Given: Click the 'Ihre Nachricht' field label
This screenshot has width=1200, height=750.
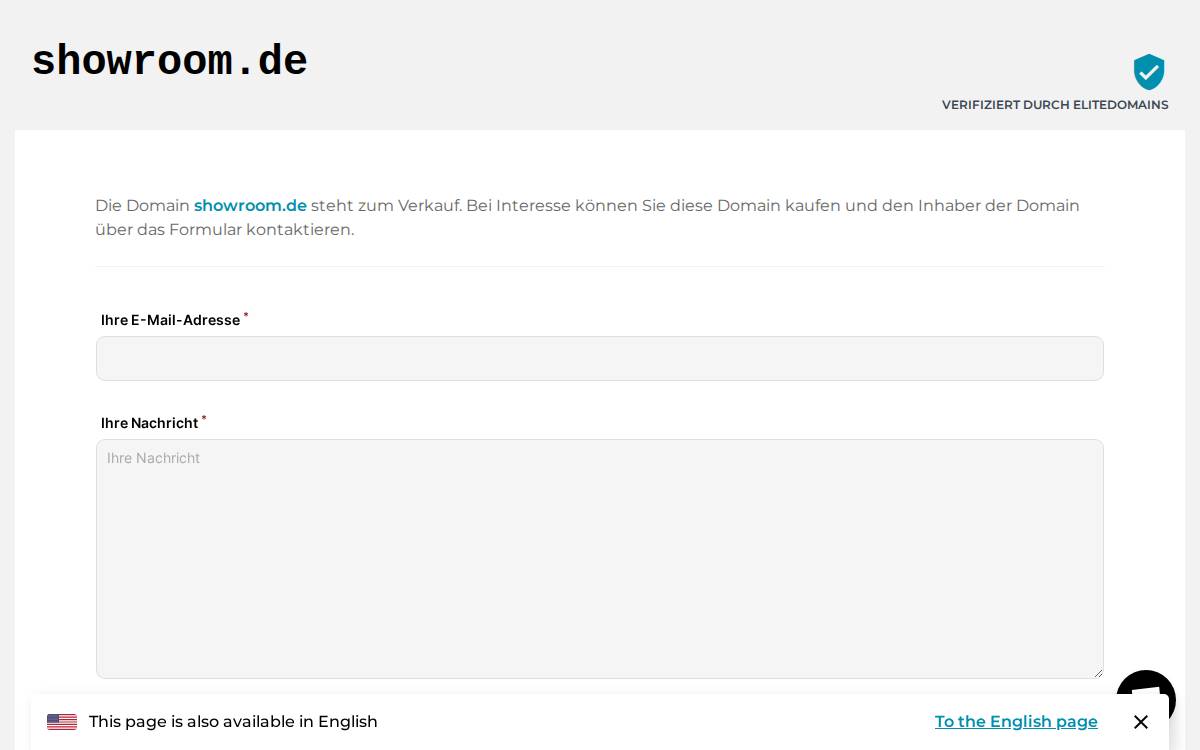Looking at the screenshot, I should click(x=149, y=423).
